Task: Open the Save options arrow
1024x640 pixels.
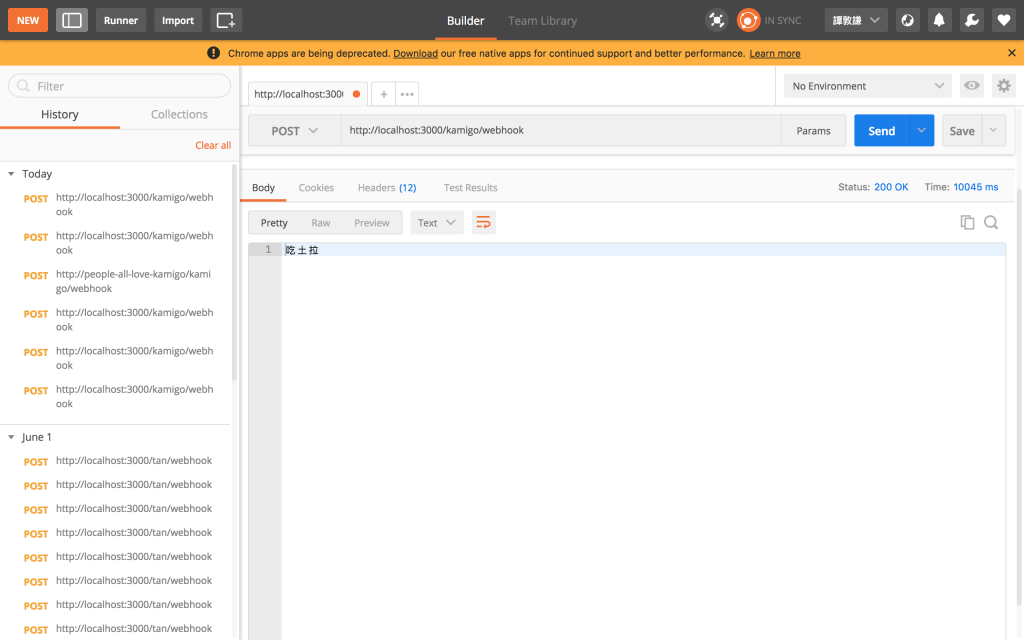Action: pos(993,131)
